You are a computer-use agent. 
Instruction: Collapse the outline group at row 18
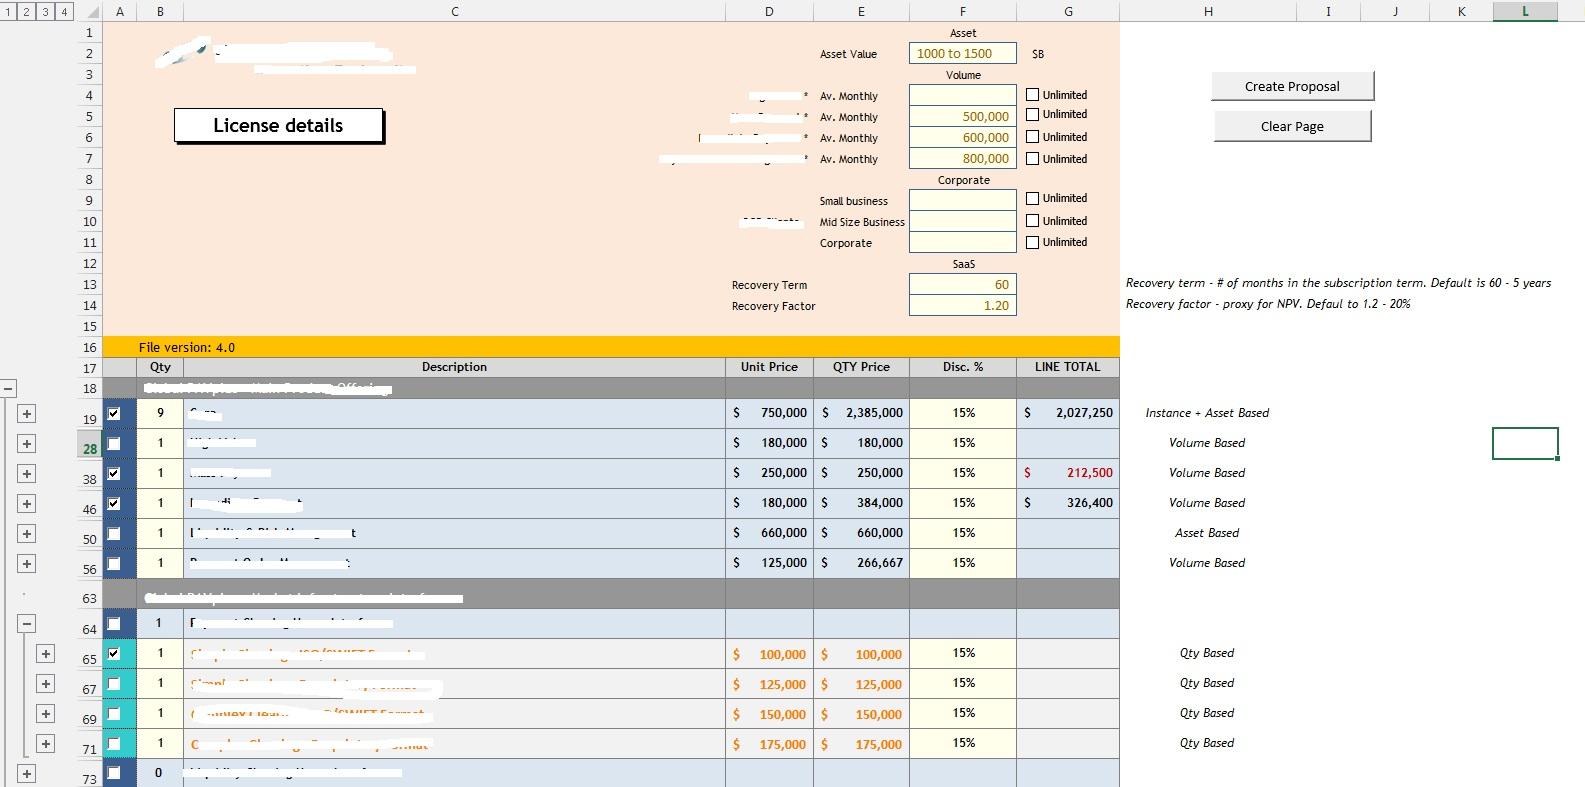click(x=8, y=388)
